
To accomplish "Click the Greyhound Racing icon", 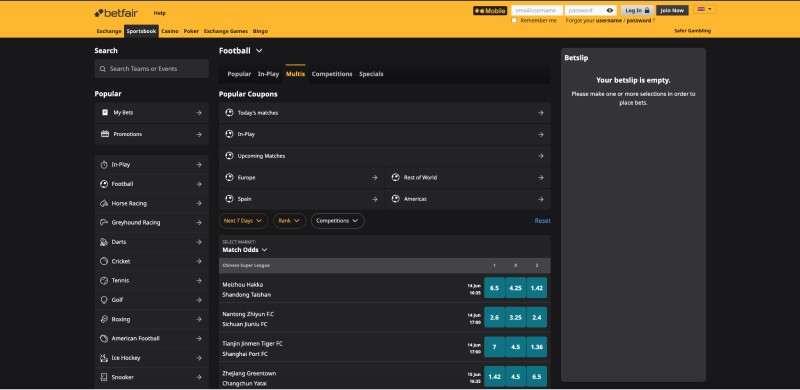I will pos(104,223).
